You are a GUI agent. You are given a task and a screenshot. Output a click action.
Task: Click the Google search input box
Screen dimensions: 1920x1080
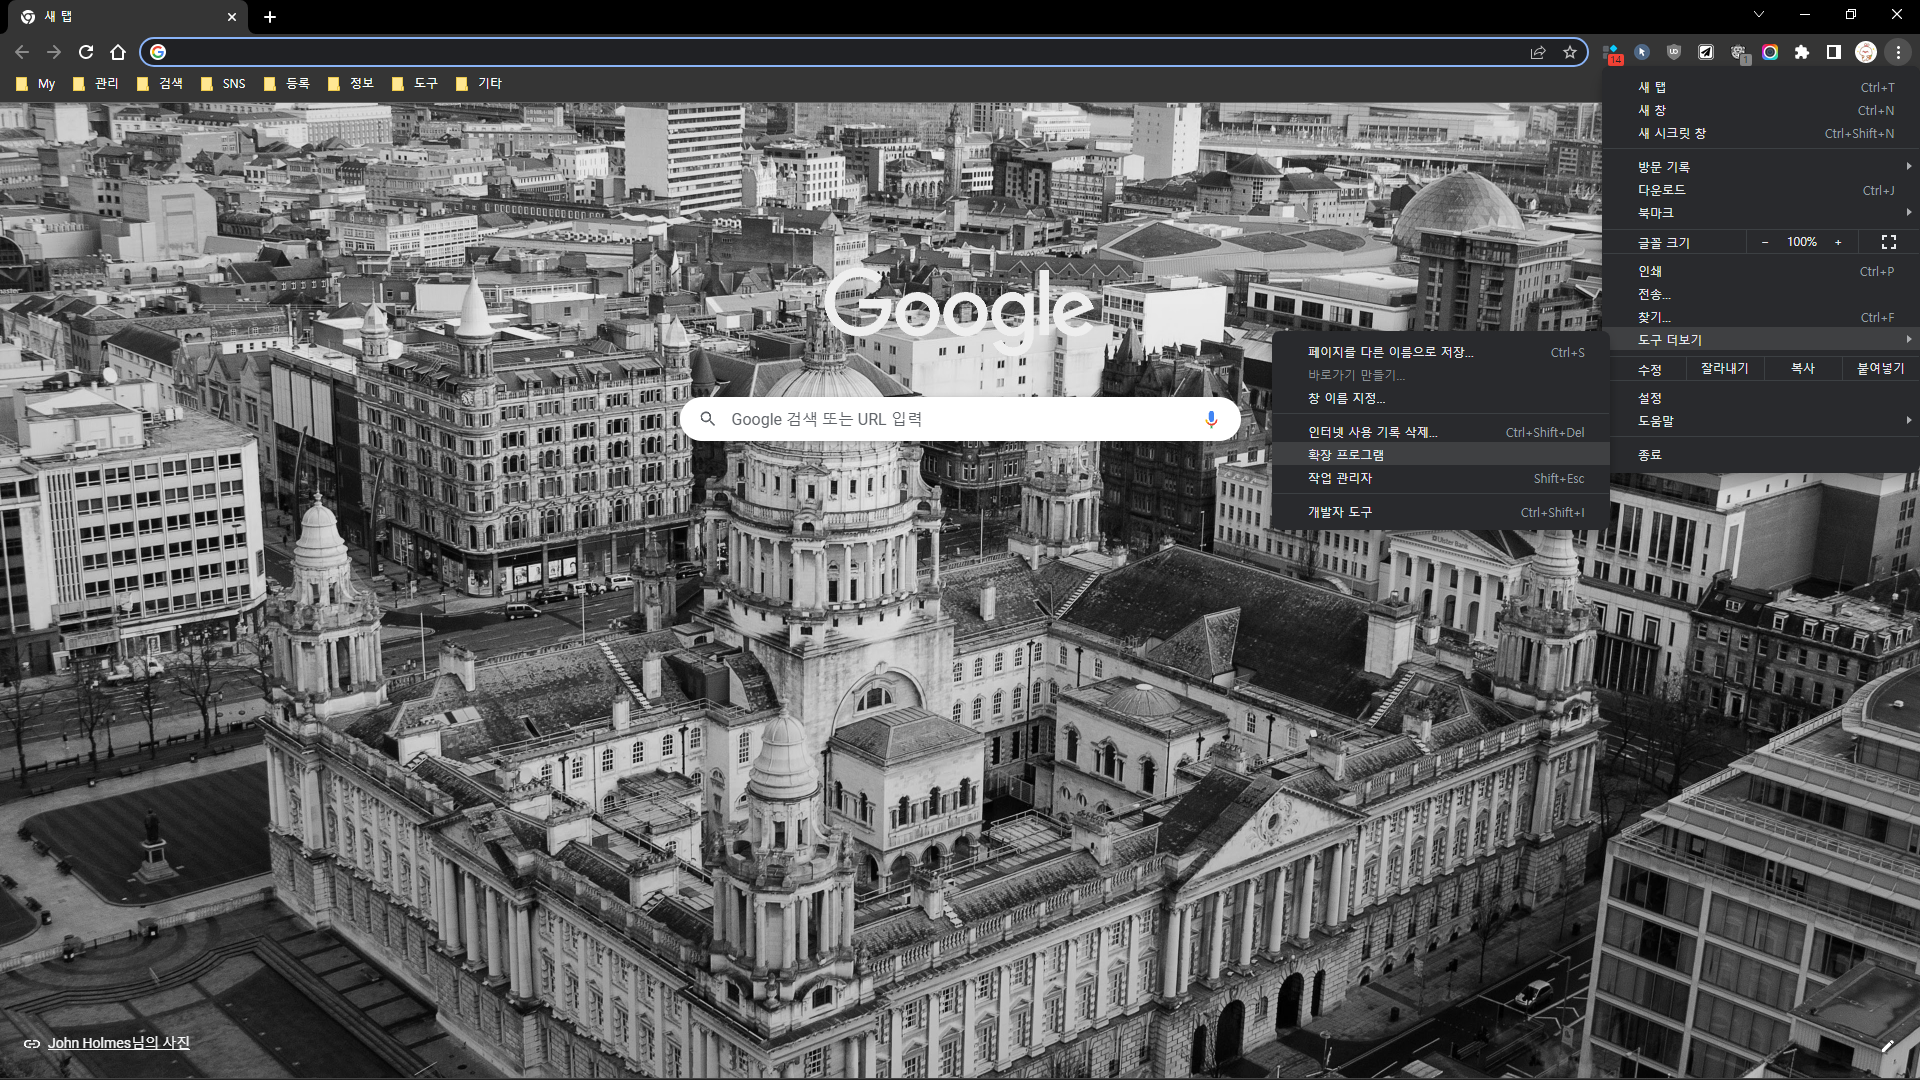click(950, 419)
